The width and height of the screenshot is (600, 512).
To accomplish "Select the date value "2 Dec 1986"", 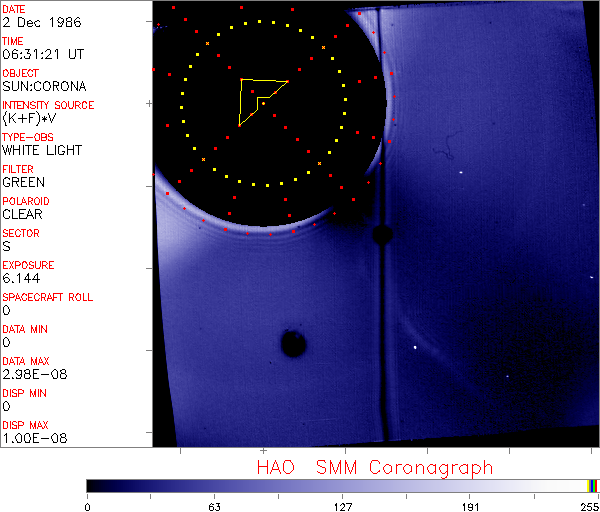I will tap(42, 22).
